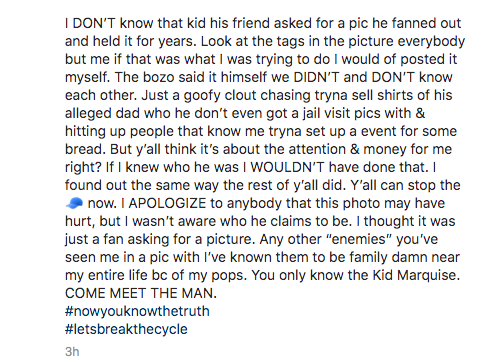
Task: Click the ampersand after 'pics with'
Action: [x=421, y=113]
